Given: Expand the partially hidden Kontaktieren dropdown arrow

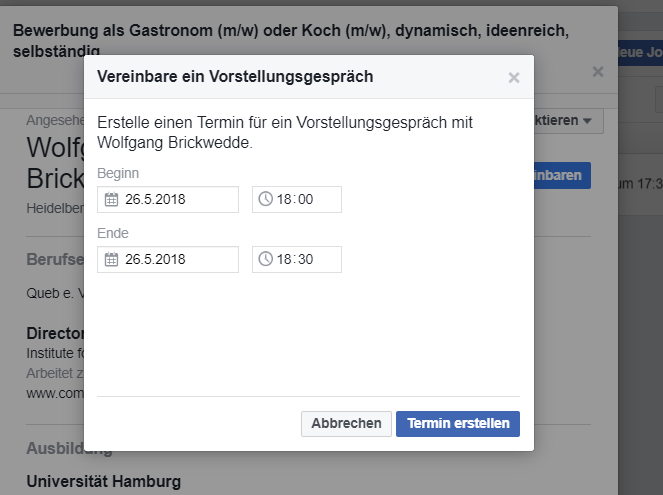Looking at the screenshot, I should coord(587,121).
